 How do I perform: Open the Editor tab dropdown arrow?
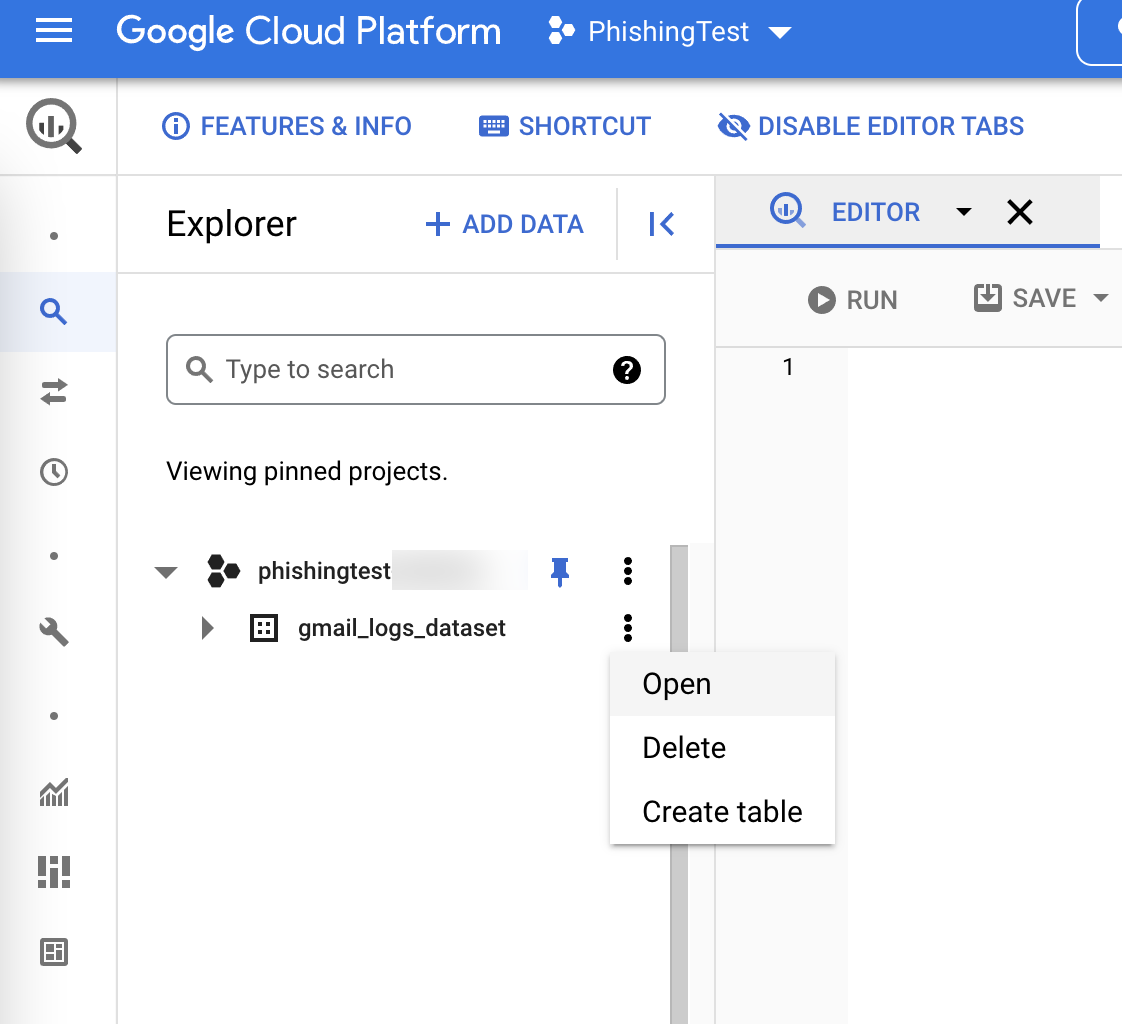pos(964,212)
